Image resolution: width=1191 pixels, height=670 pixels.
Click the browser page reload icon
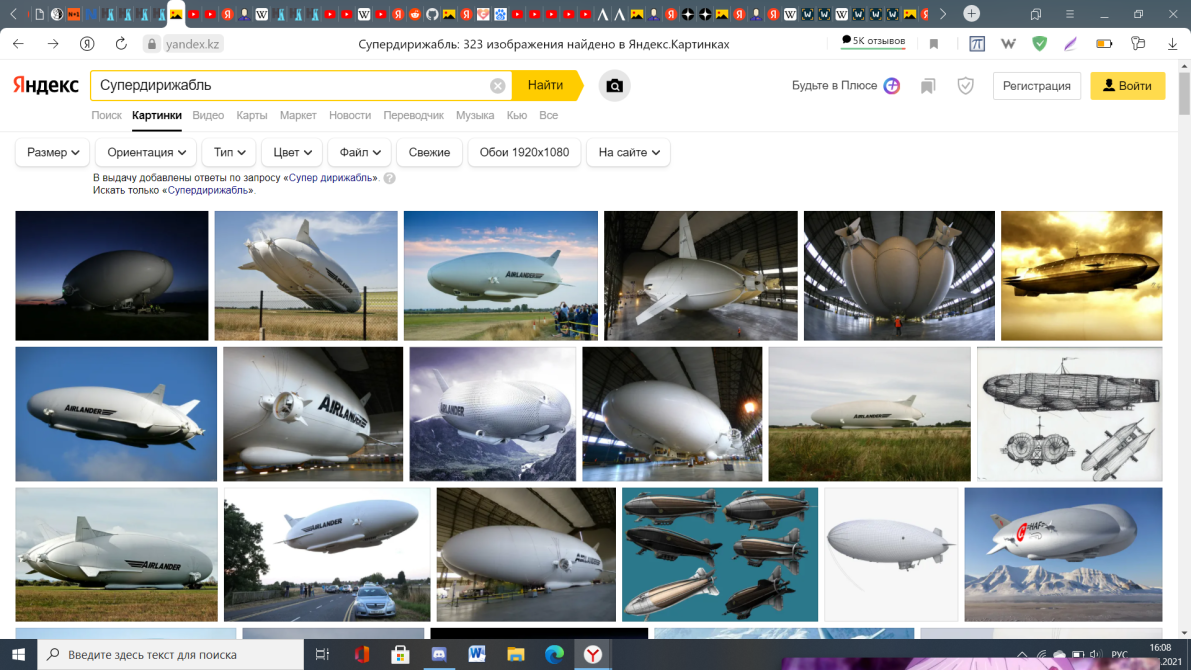(121, 44)
